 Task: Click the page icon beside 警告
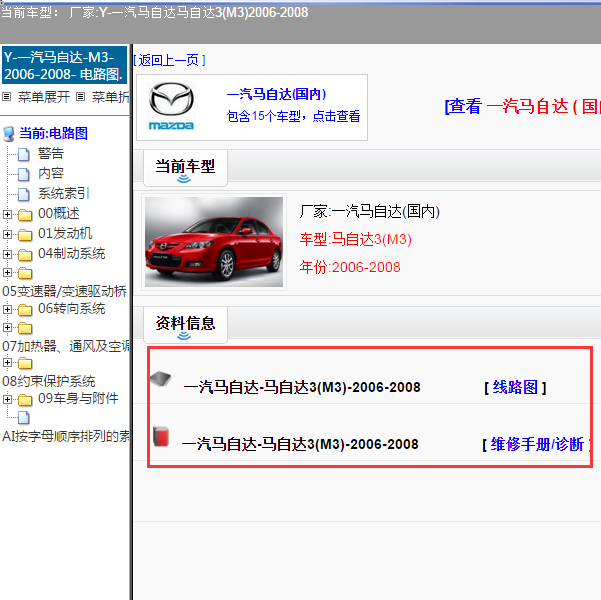[24, 154]
